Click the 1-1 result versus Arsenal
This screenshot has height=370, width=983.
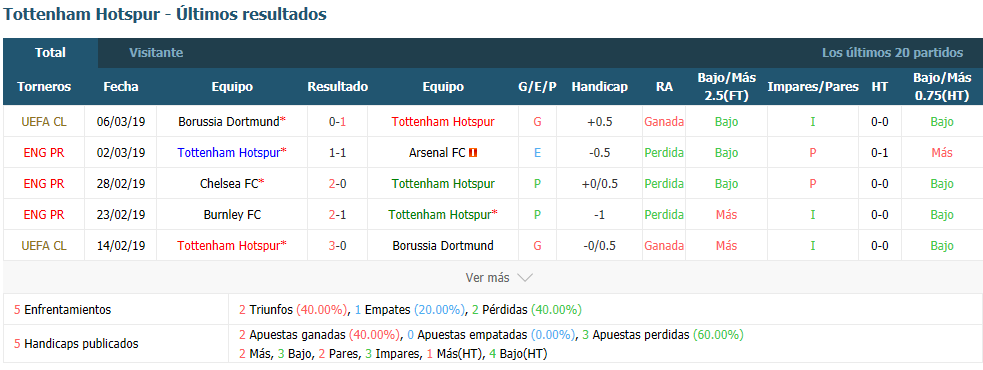(x=337, y=152)
